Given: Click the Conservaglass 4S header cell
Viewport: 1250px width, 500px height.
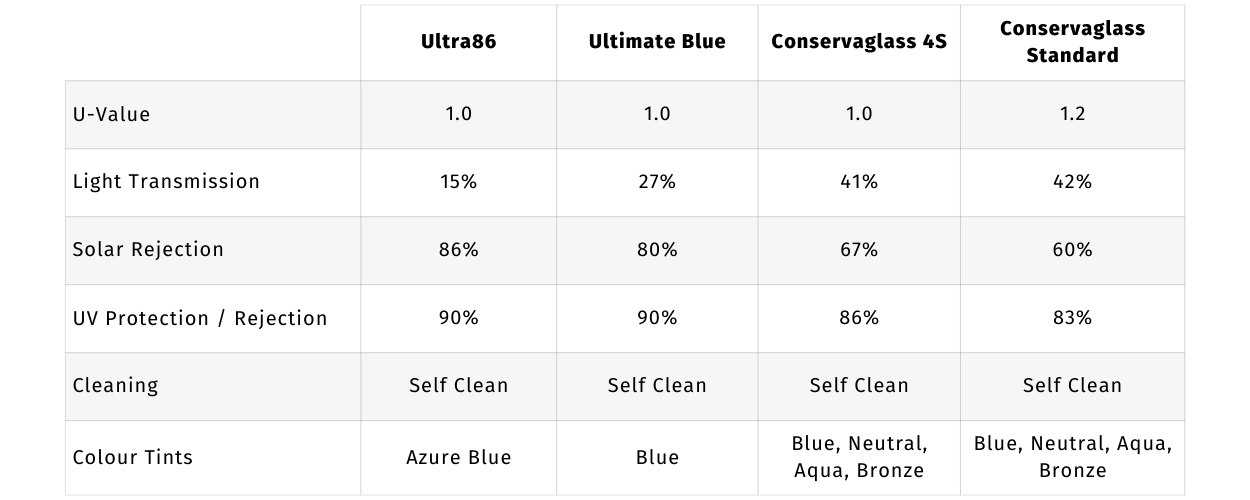Looking at the screenshot, I should [858, 42].
